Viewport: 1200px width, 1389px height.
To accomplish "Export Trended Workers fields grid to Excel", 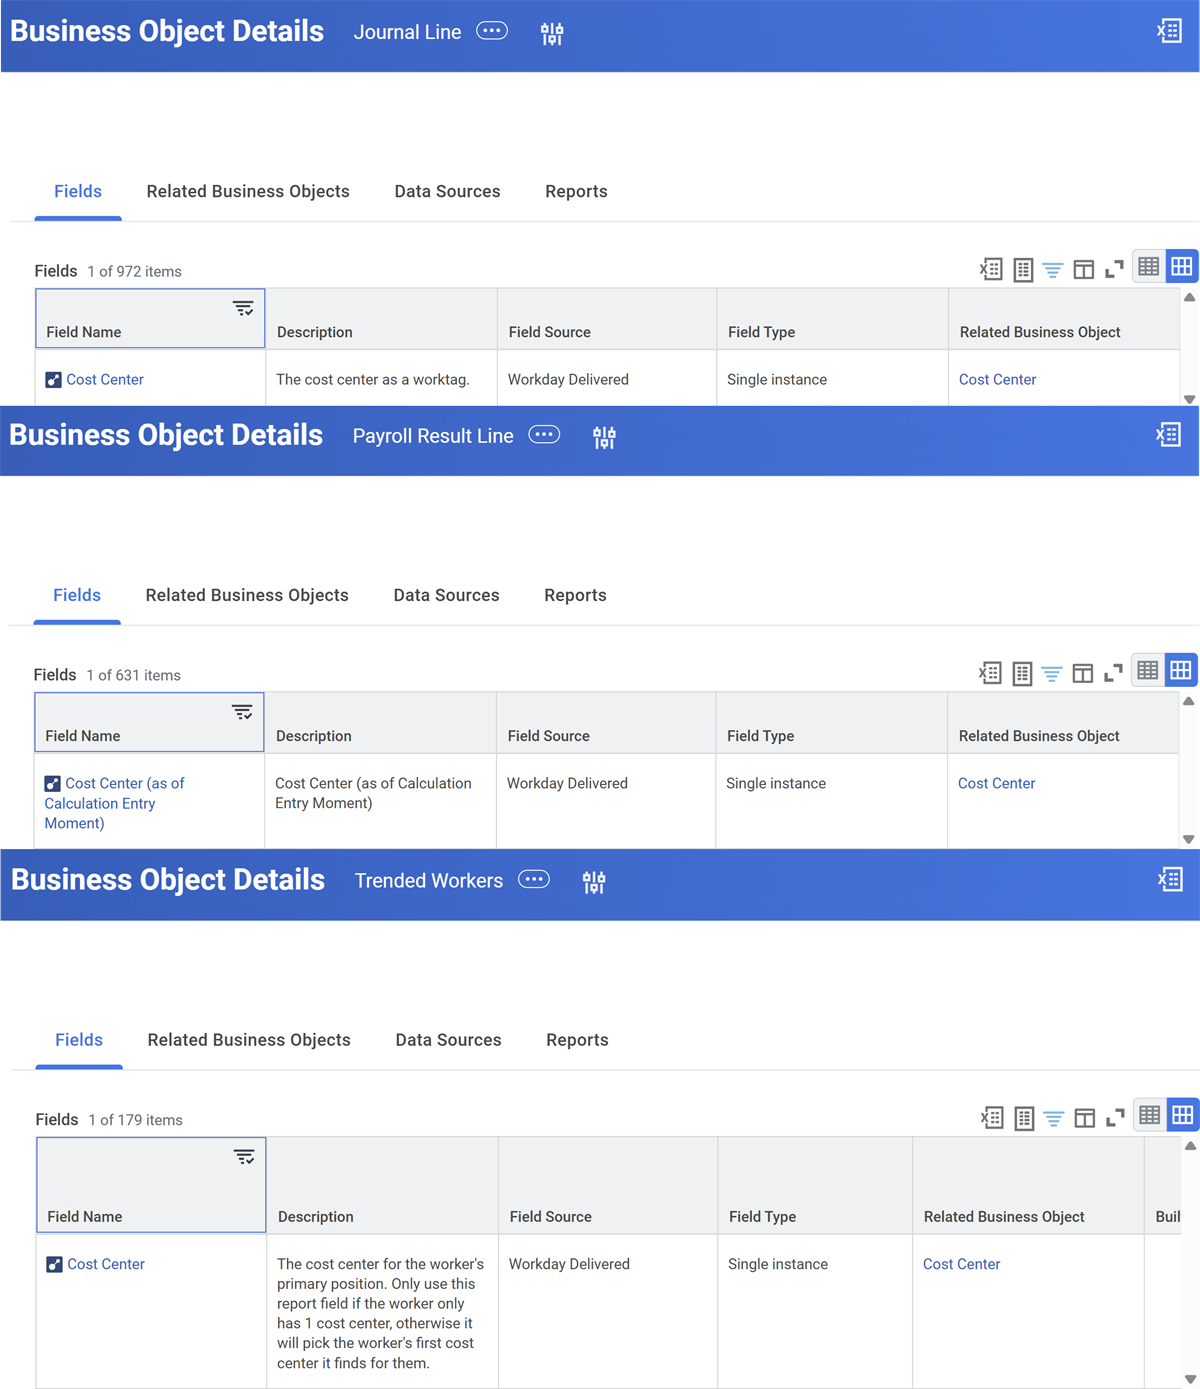I will point(992,1118).
